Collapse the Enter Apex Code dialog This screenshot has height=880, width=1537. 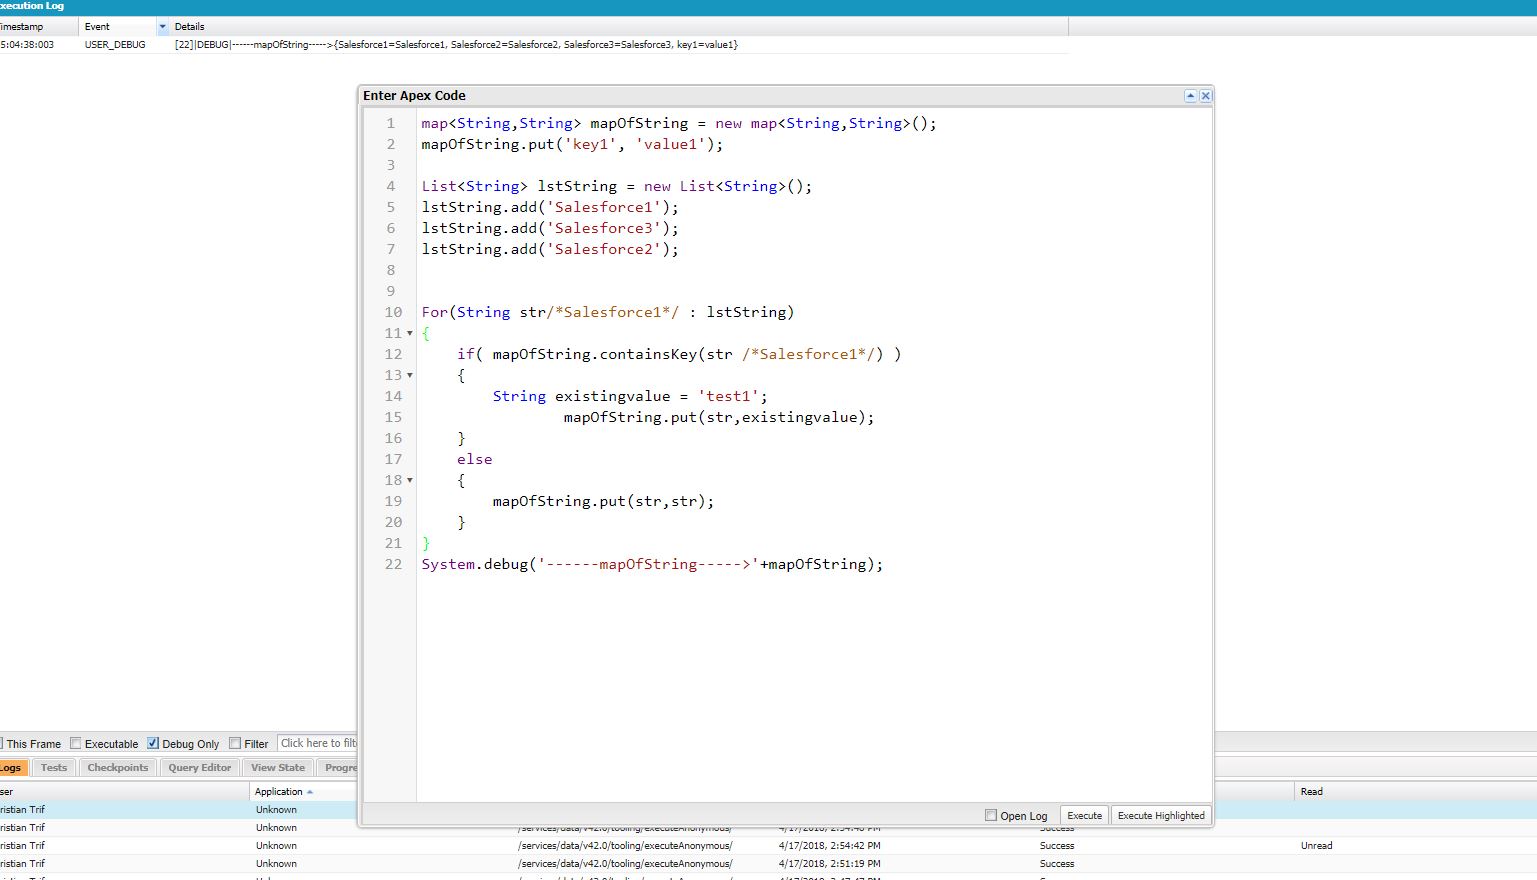(1190, 96)
